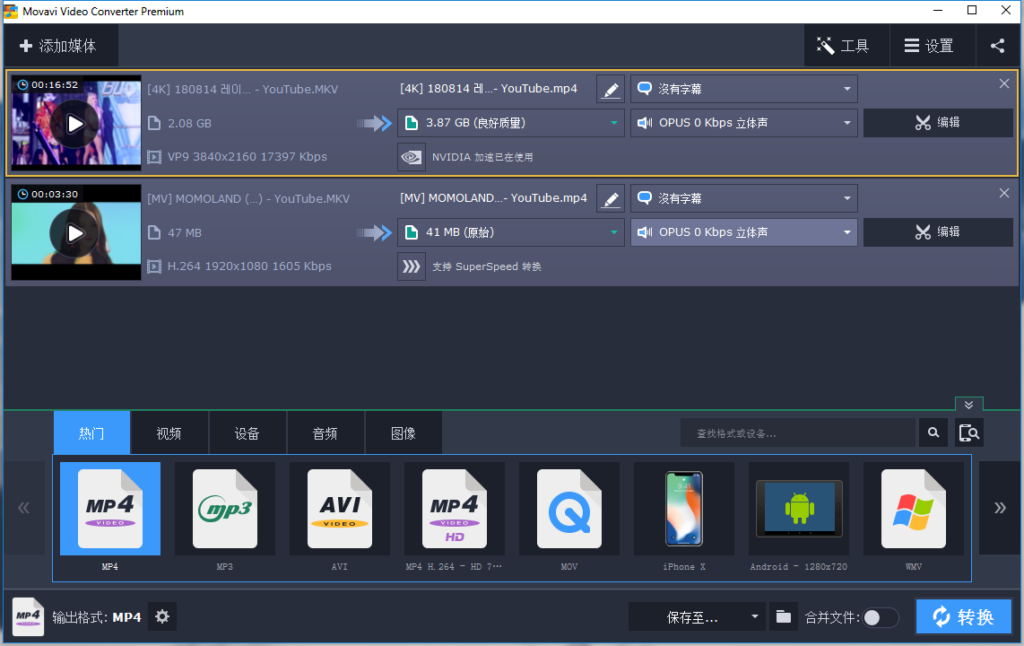The height and width of the screenshot is (646, 1024).
Task: Click the SuperSpeed conversion arrows icon
Action: [411, 266]
